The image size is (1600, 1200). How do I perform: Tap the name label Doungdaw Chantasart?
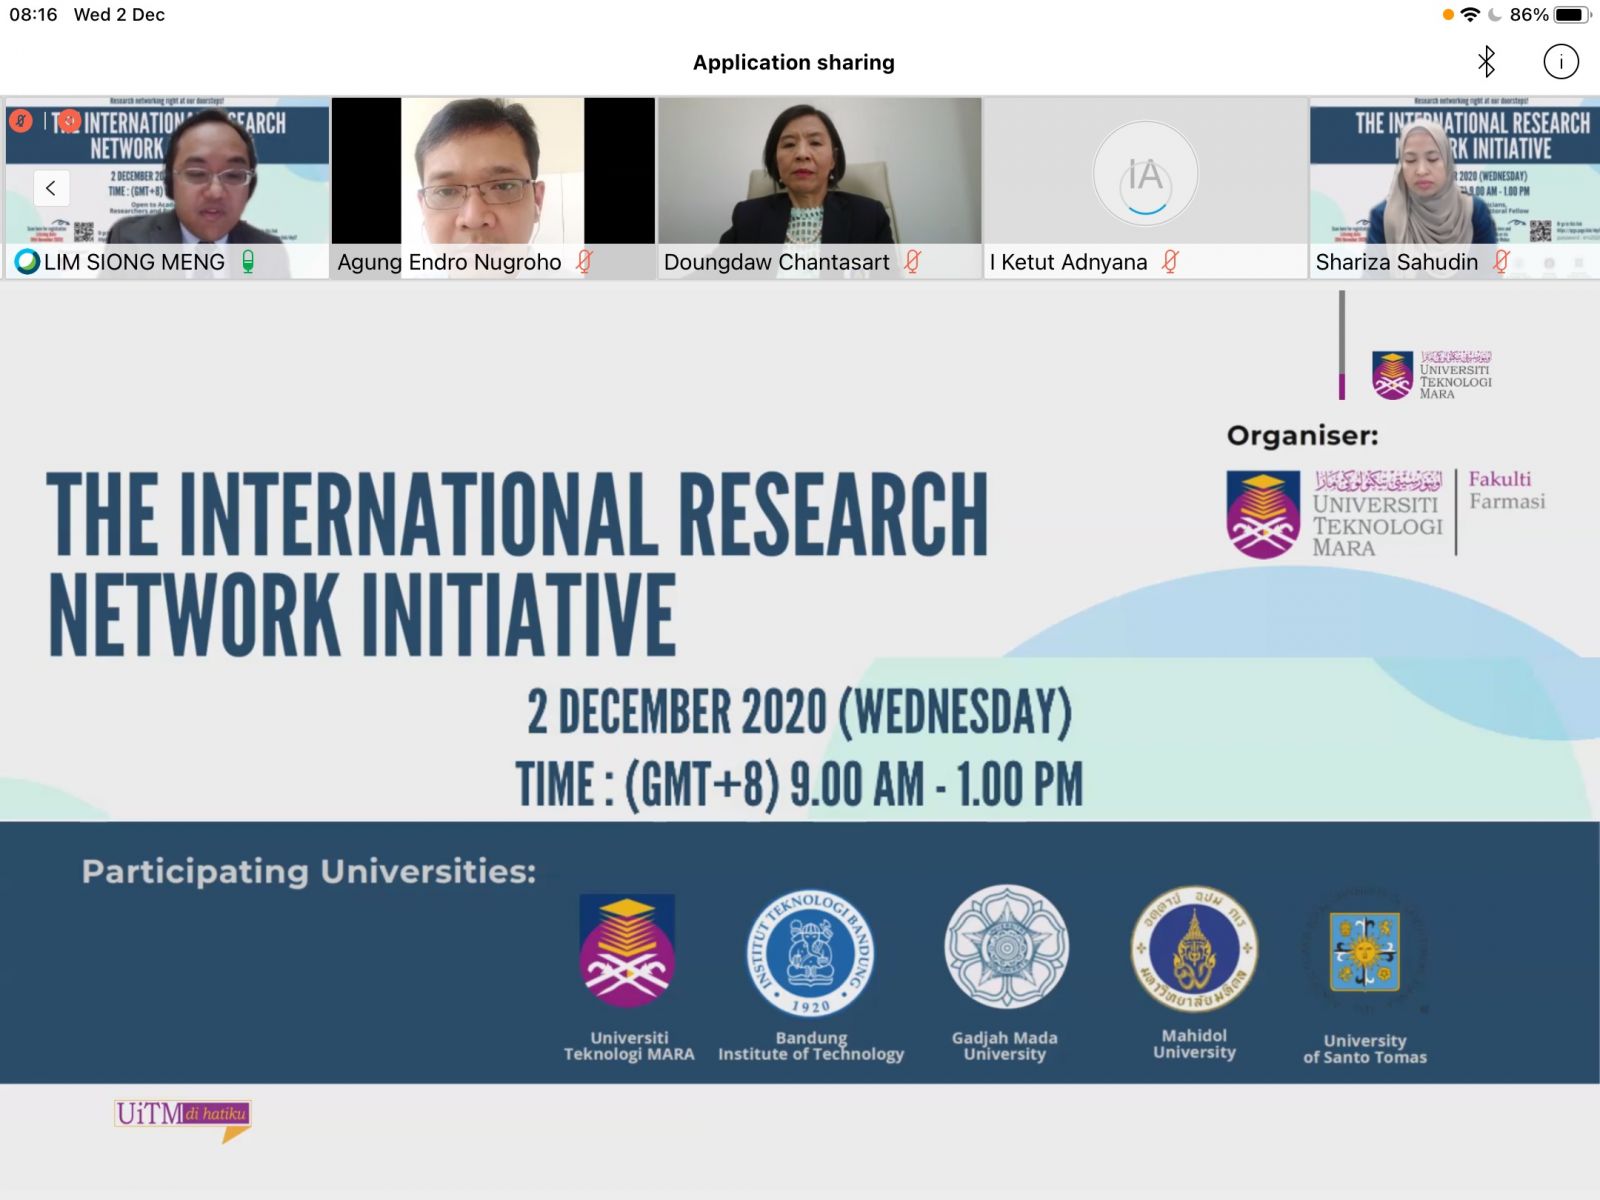coord(776,262)
